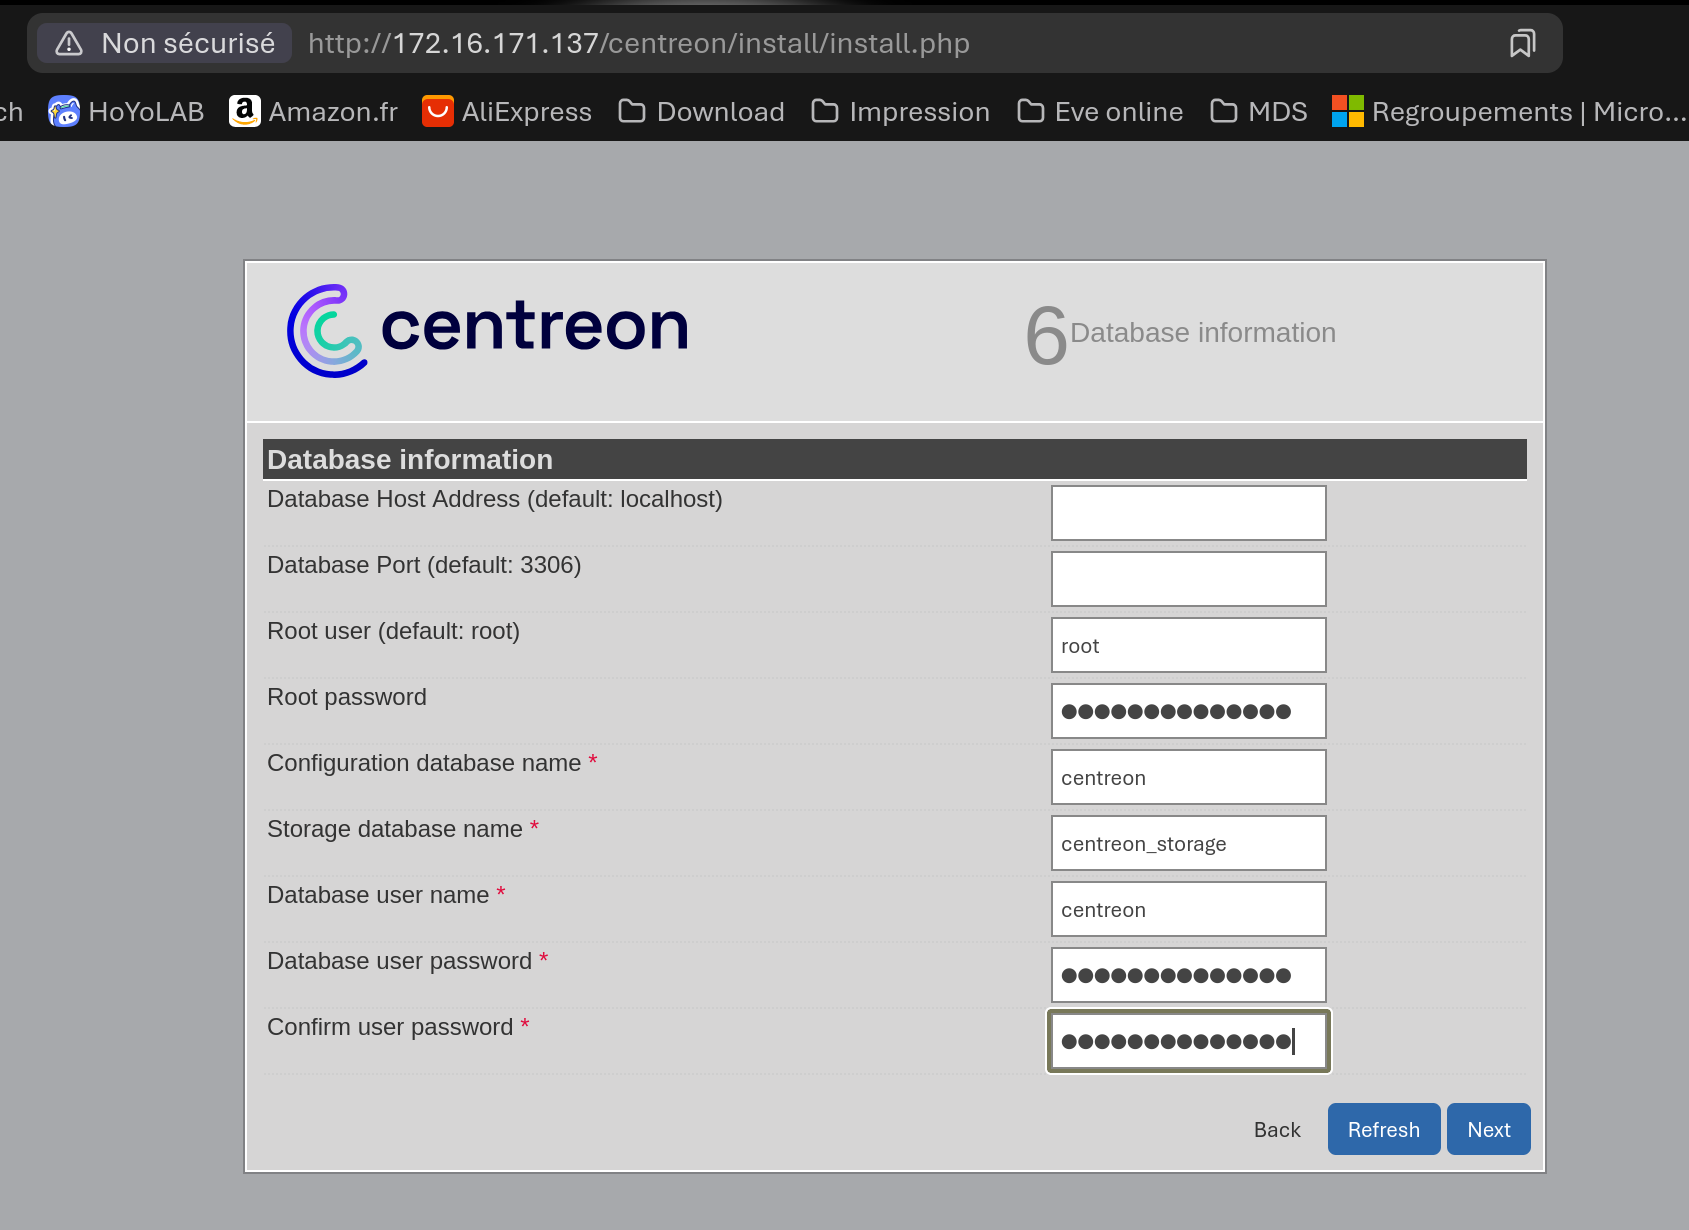Screen dimensions: 1689x1230
Task: Open the HoYoLAB bookmark icon
Action: pyautogui.click(x=64, y=111)
